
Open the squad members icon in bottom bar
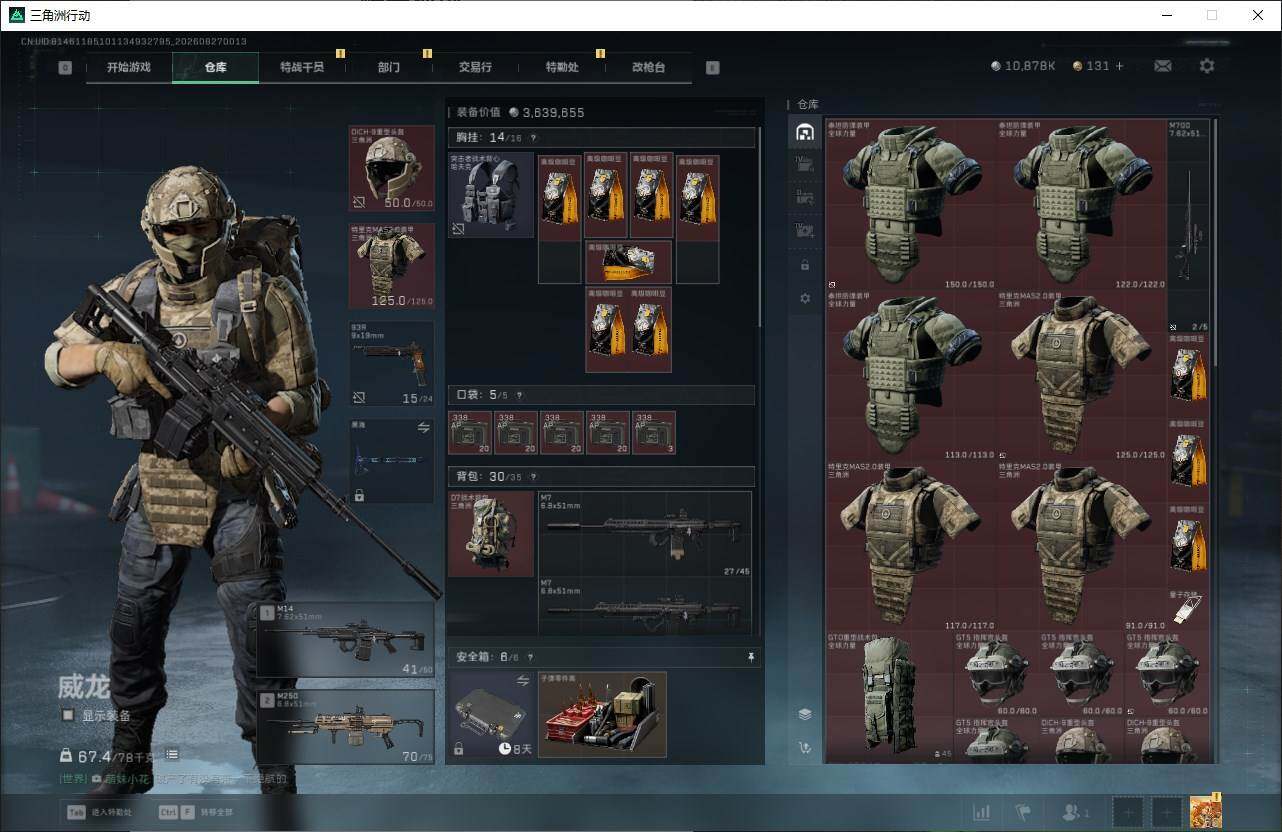(x=1076, y=813)
